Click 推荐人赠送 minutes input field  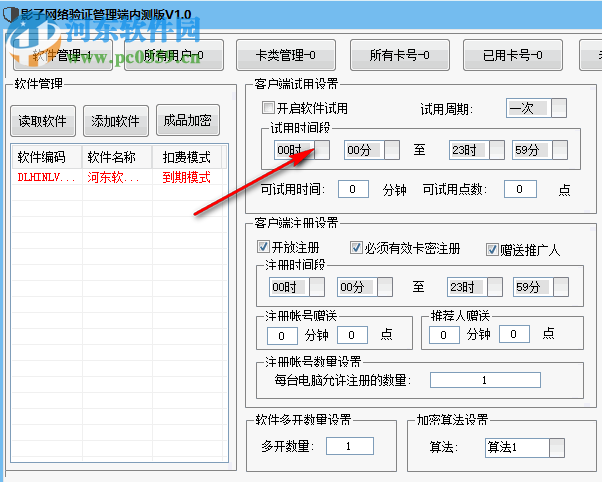444,335
